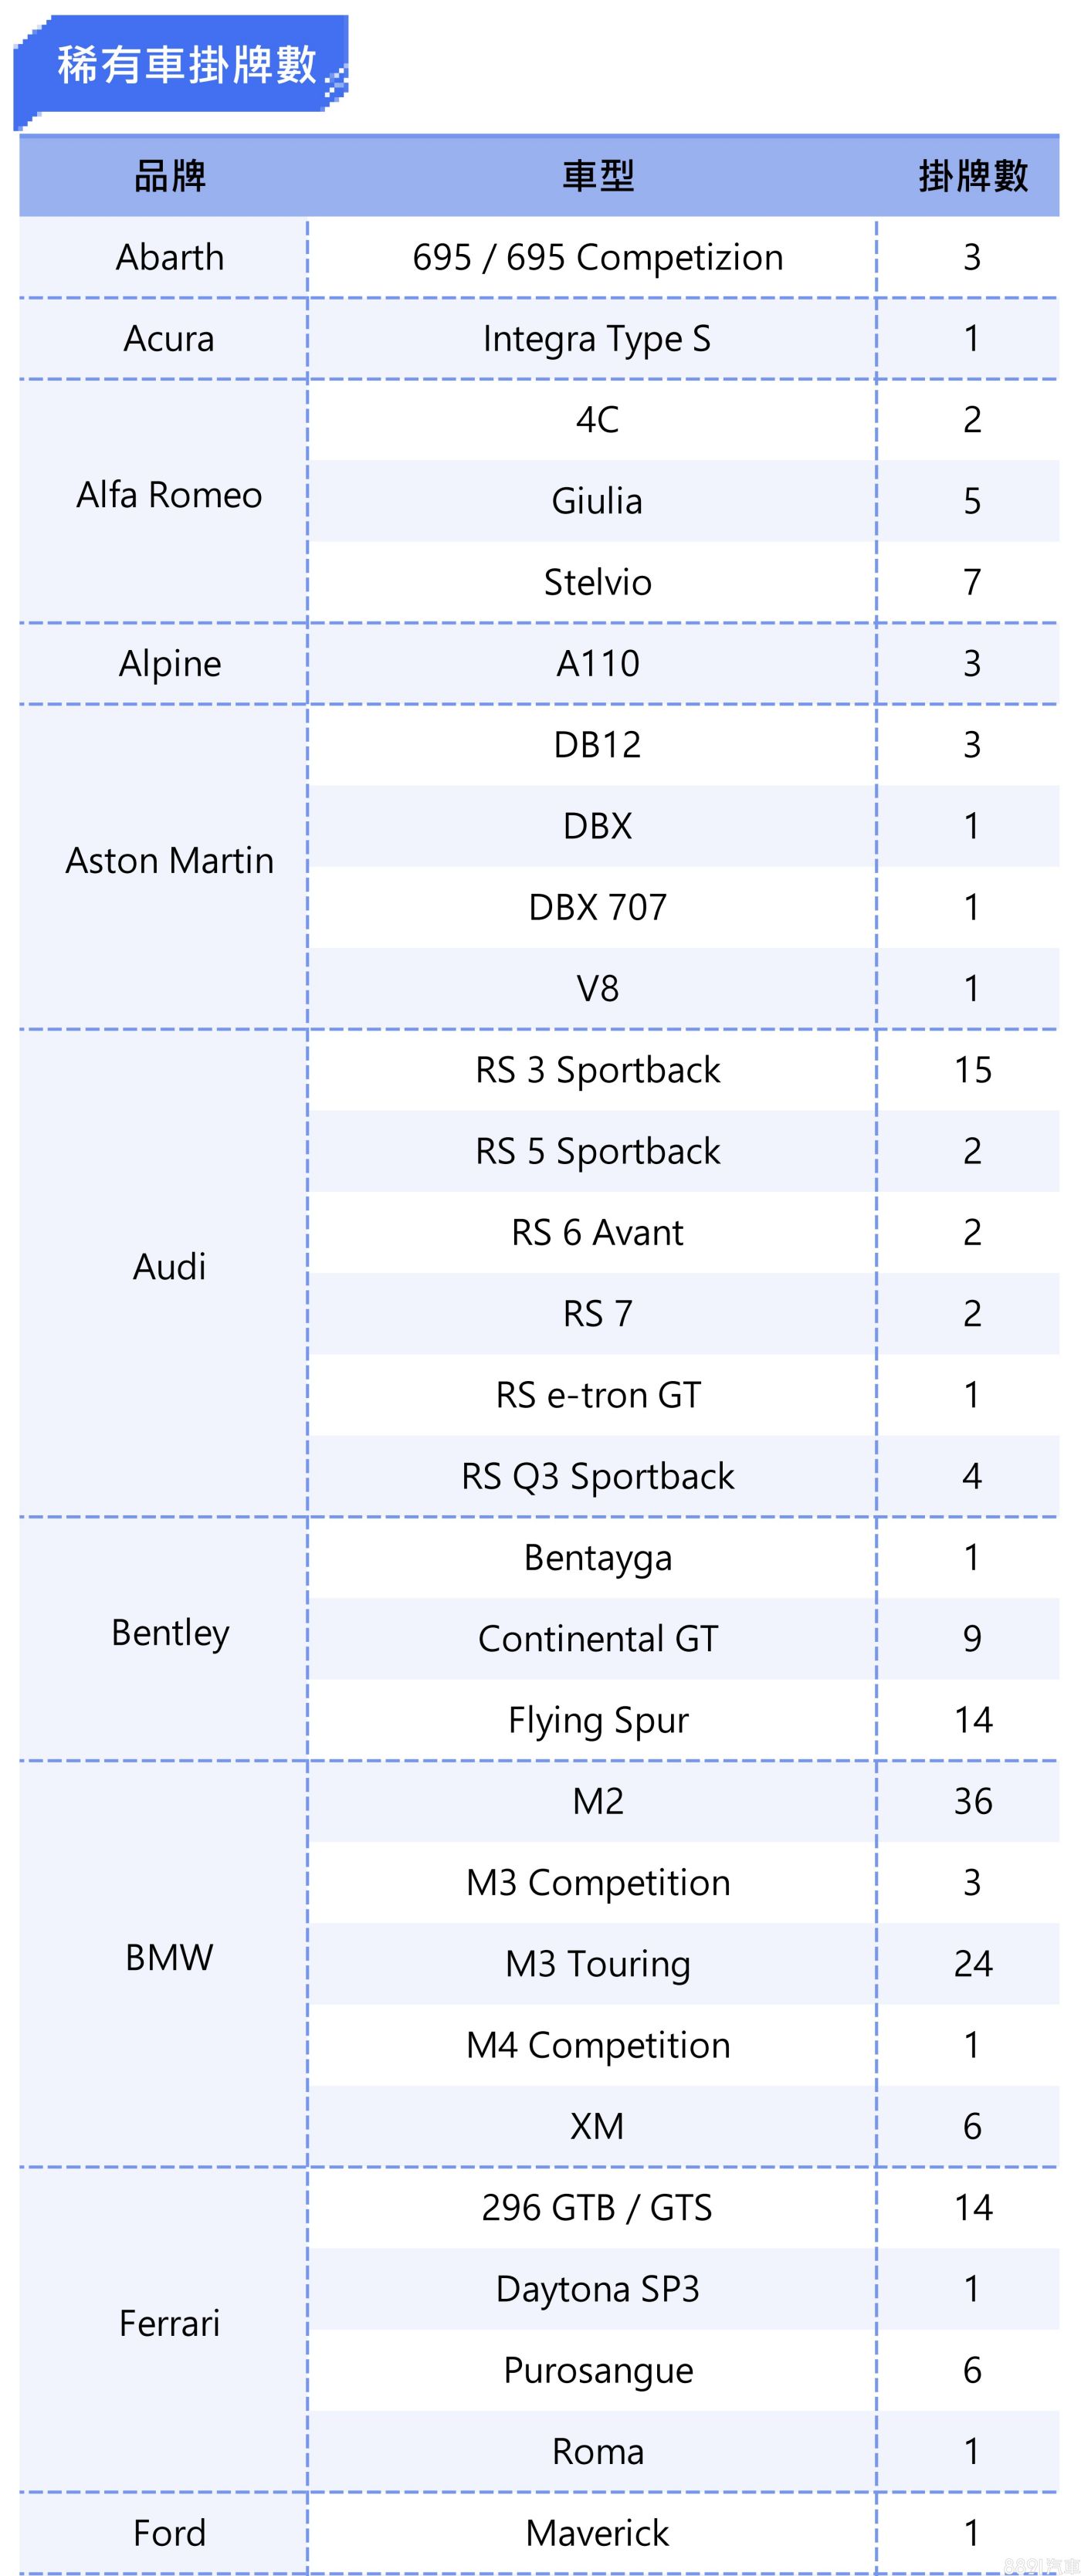The image size is (1081, 2576).
Task: Click the Ferrari brand cell
Action: (x=170, y=2323)
